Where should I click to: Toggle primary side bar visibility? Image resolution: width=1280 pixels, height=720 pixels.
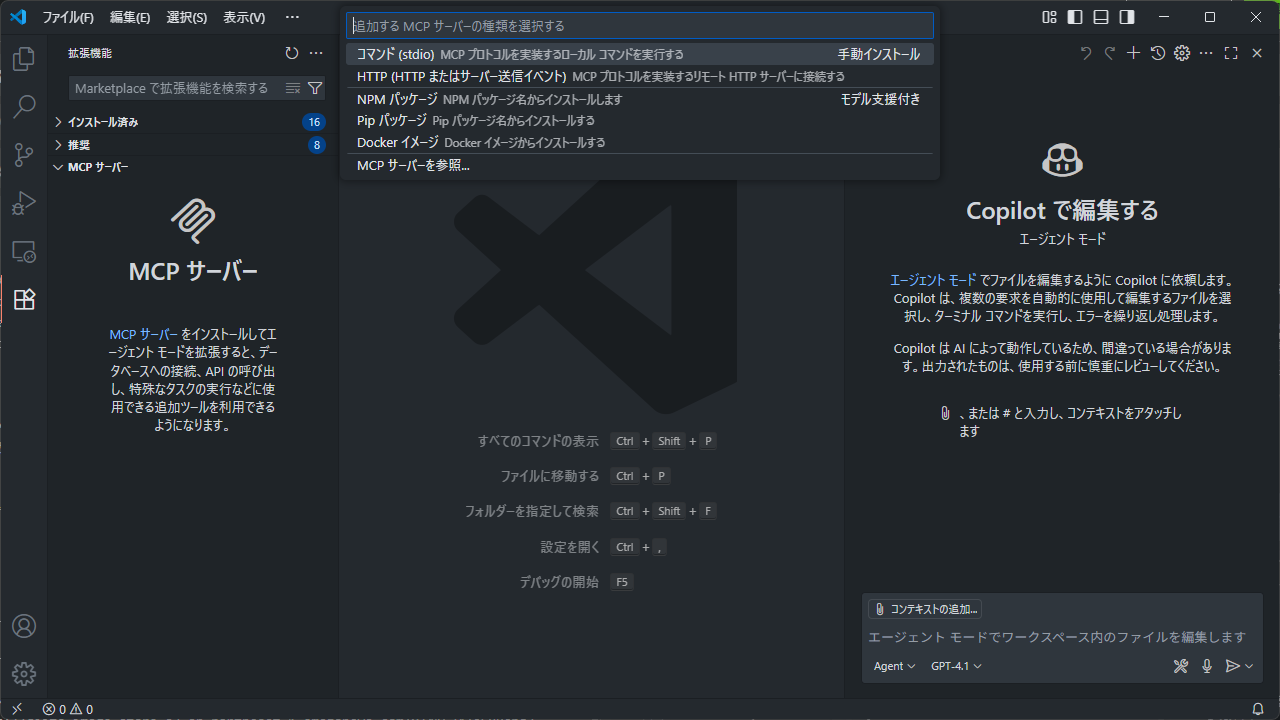[x=1075, y=17]
